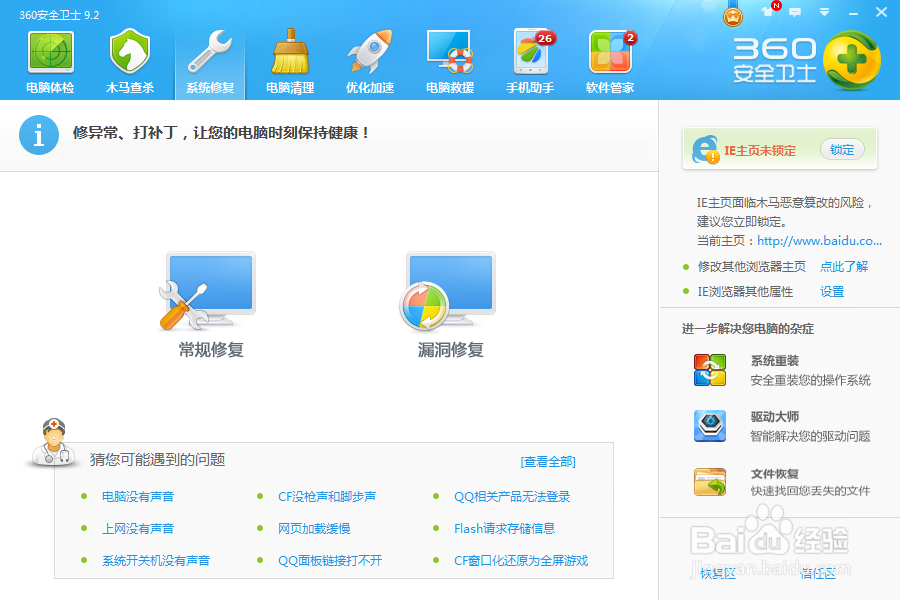Screen dimensions: 900x600
Task: Open Flash请求存储信息 problem link
Action: click(505, 529)
